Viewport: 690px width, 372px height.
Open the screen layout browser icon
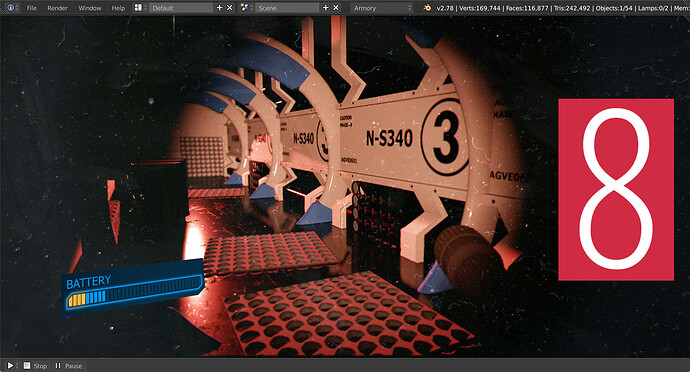coord(138,7)
